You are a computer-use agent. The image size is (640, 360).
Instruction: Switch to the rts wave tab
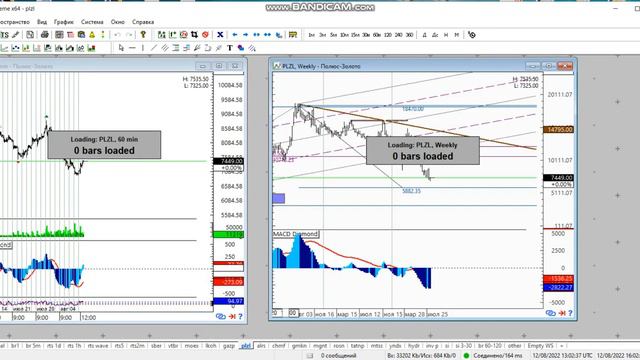click(98, 346)
